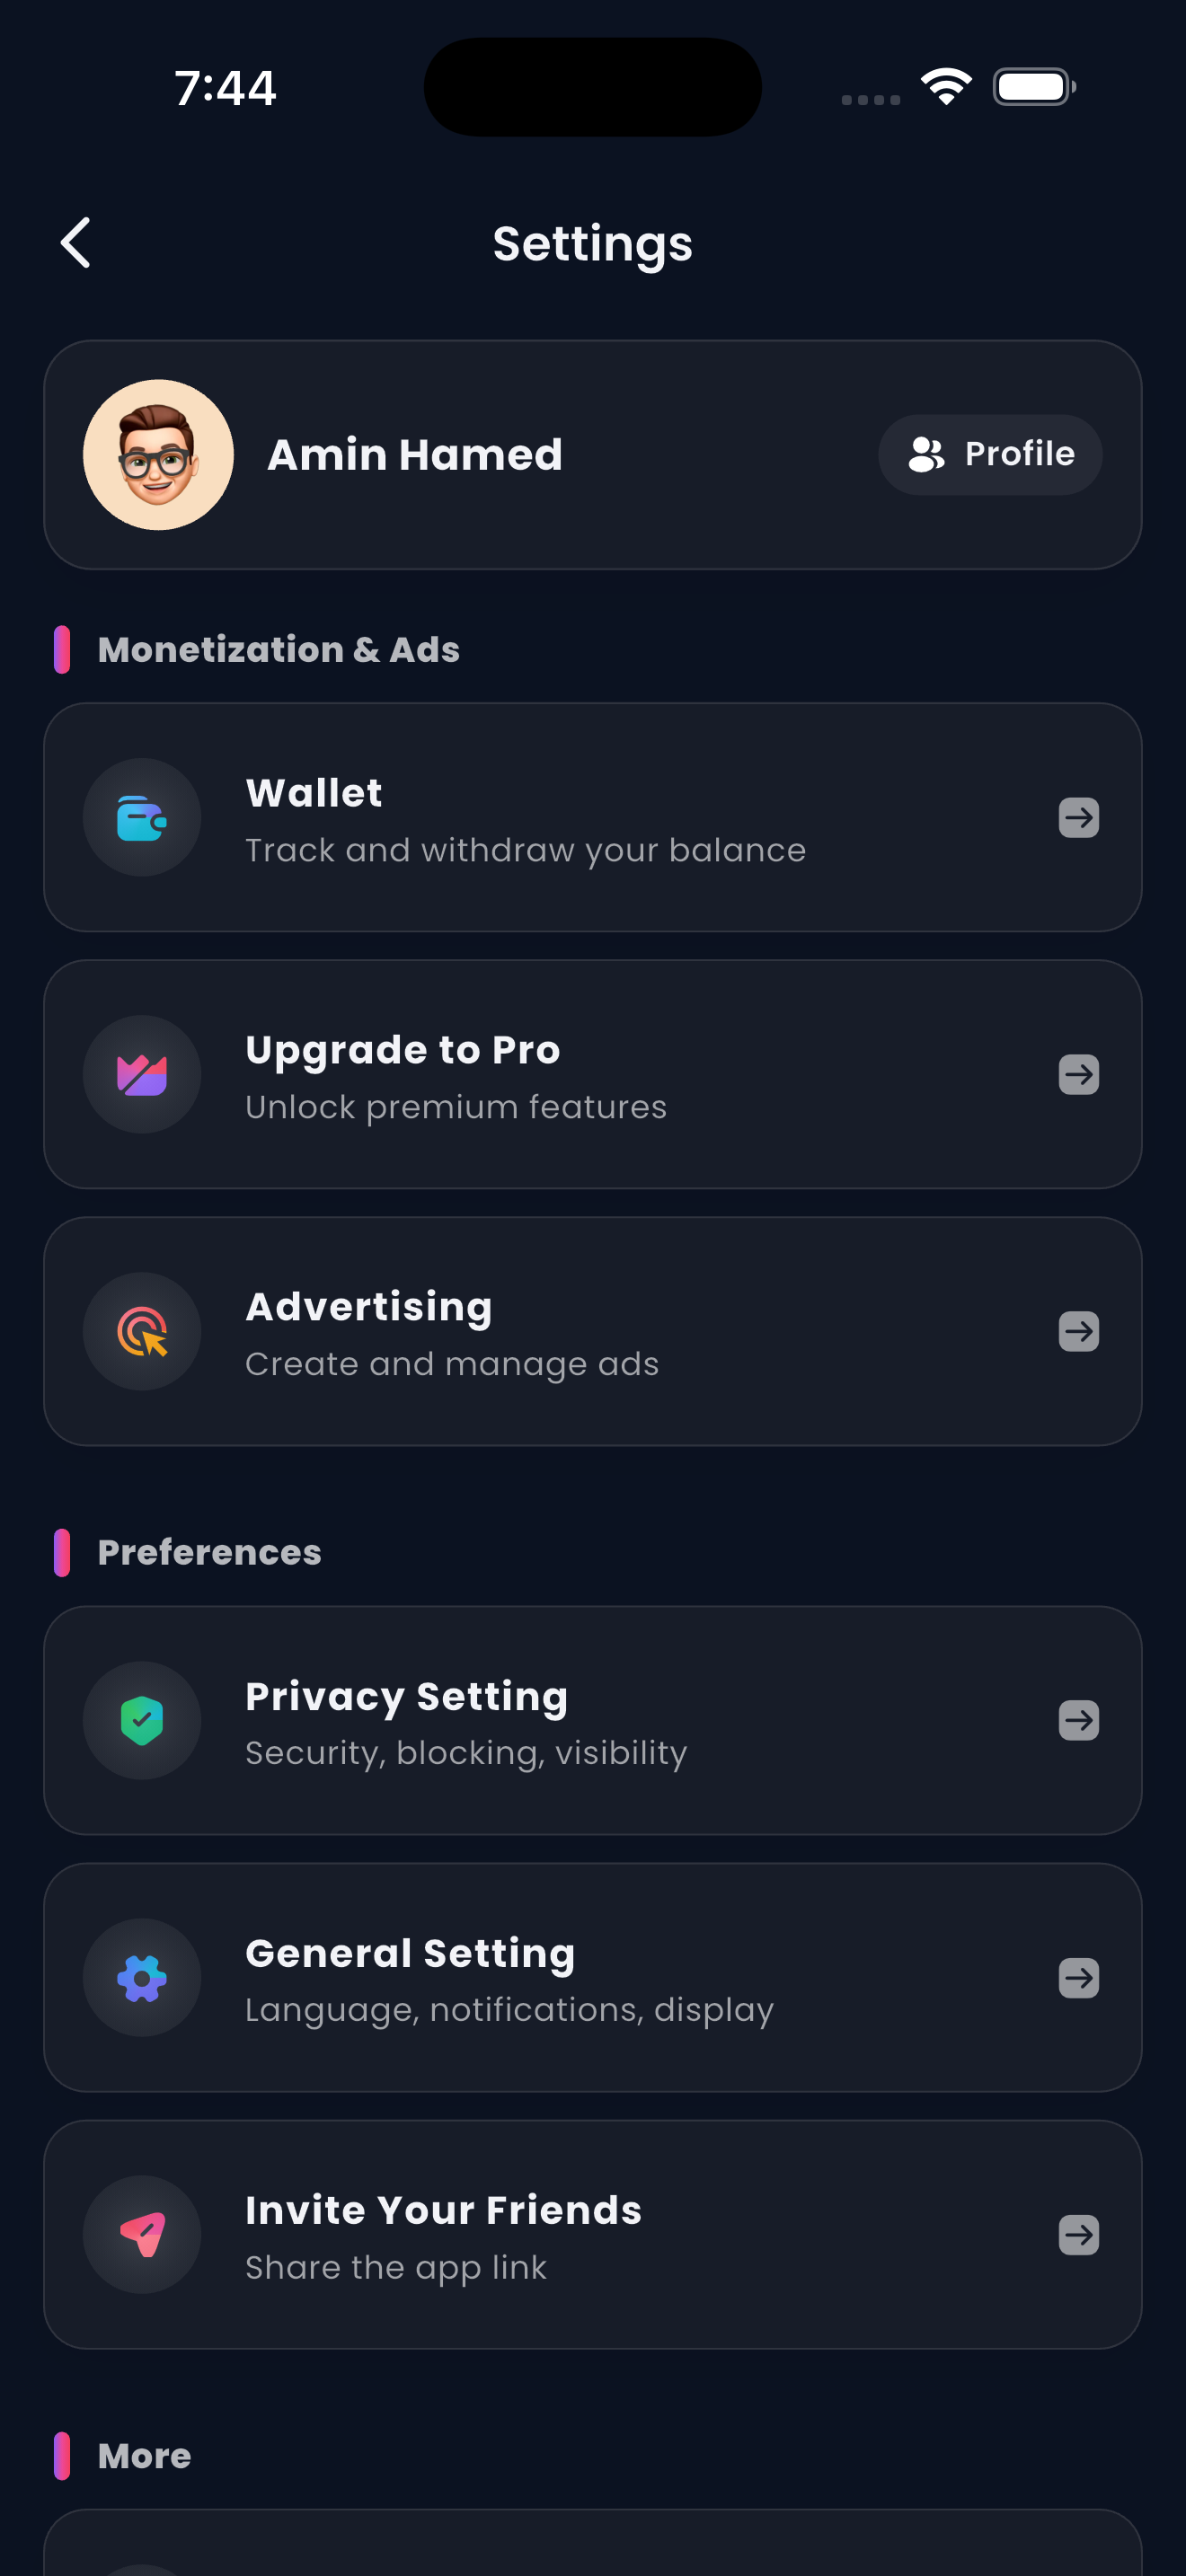Screen dimensions: 1186x2576
Task: Open Wallet using its arrow
Action: 1078,818
